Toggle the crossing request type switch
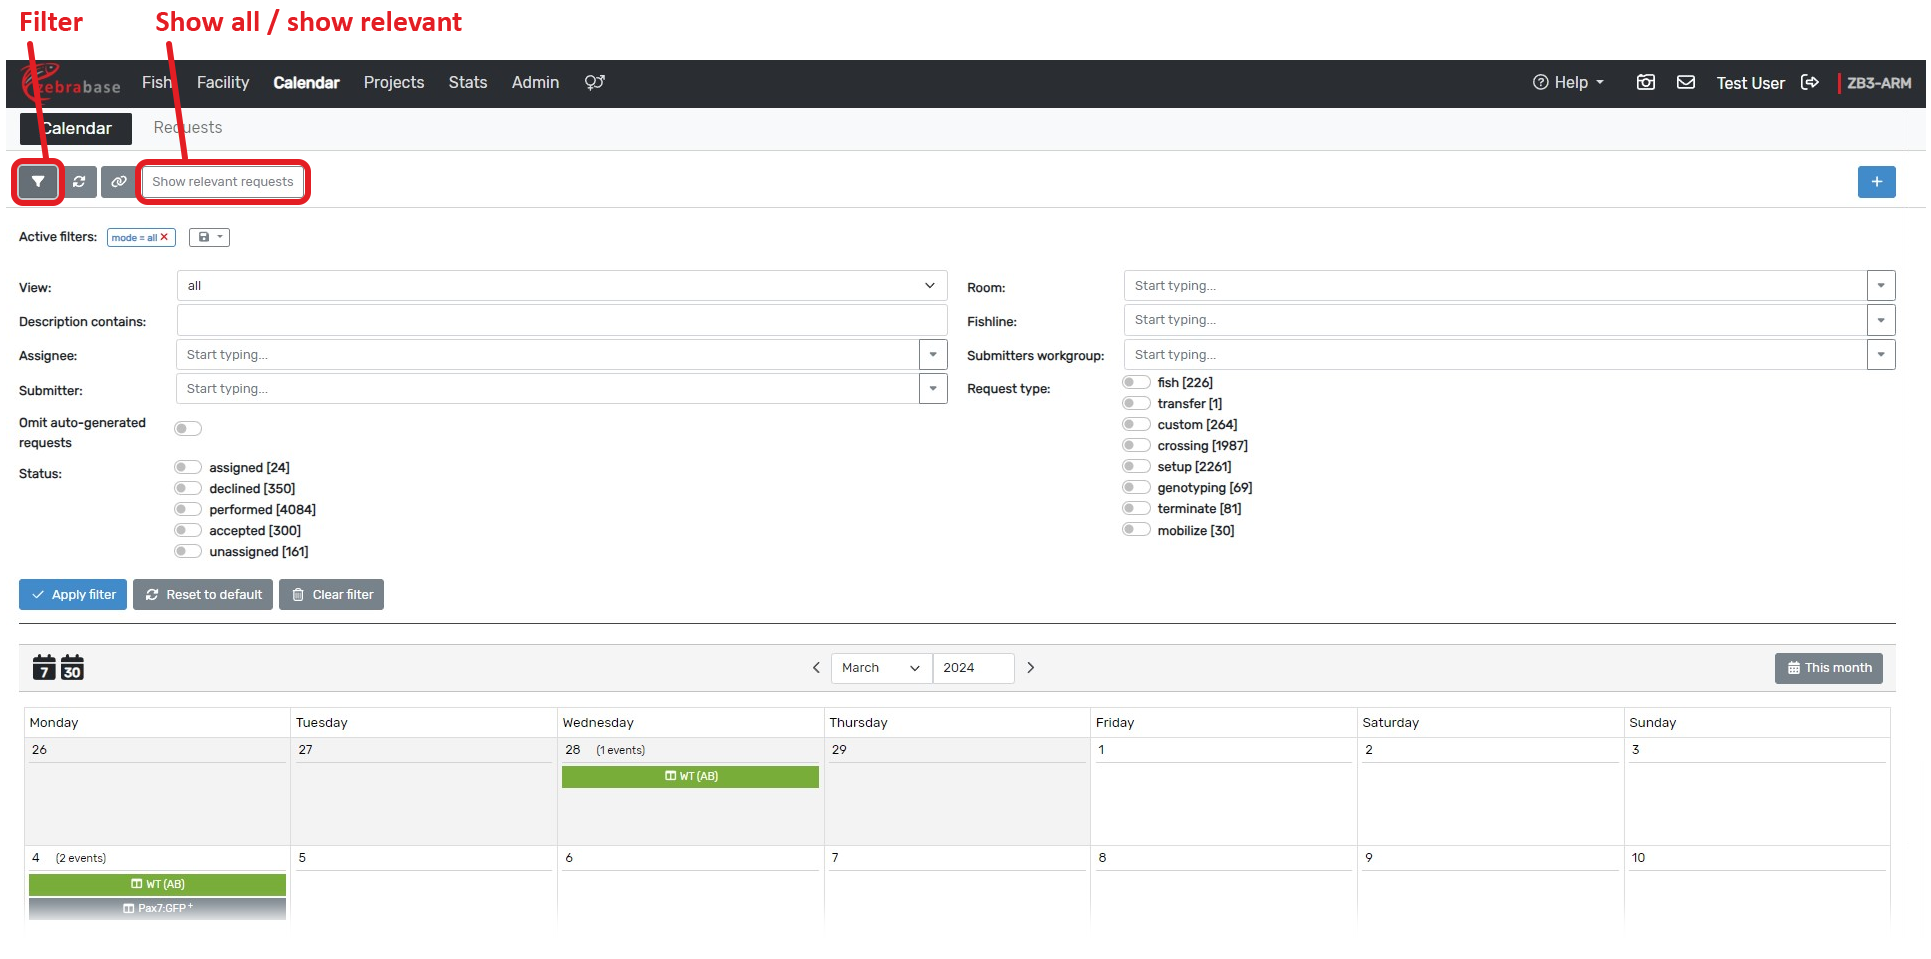 [1136, 446]
